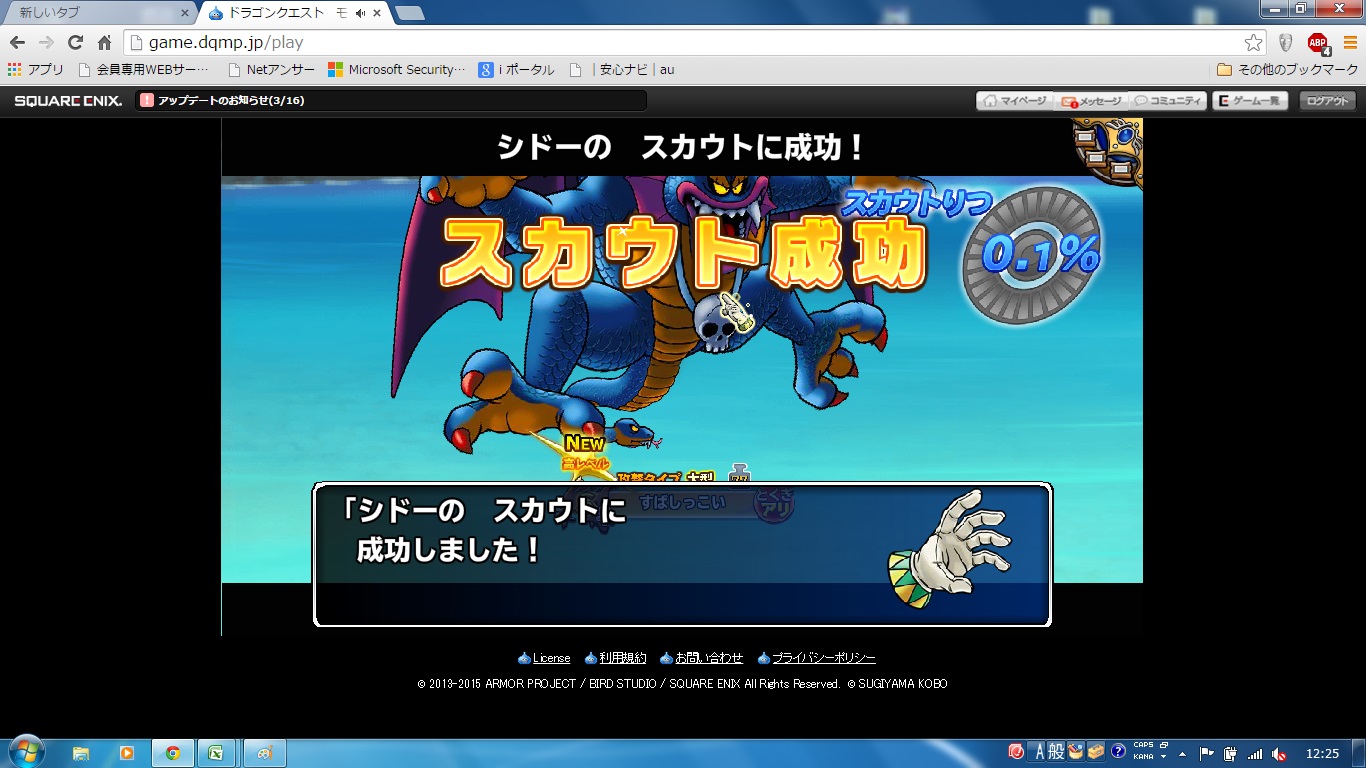Expand the その他のブックマーク folder
This screenshot has width=1366, height=768.
tap(1283, 70)
